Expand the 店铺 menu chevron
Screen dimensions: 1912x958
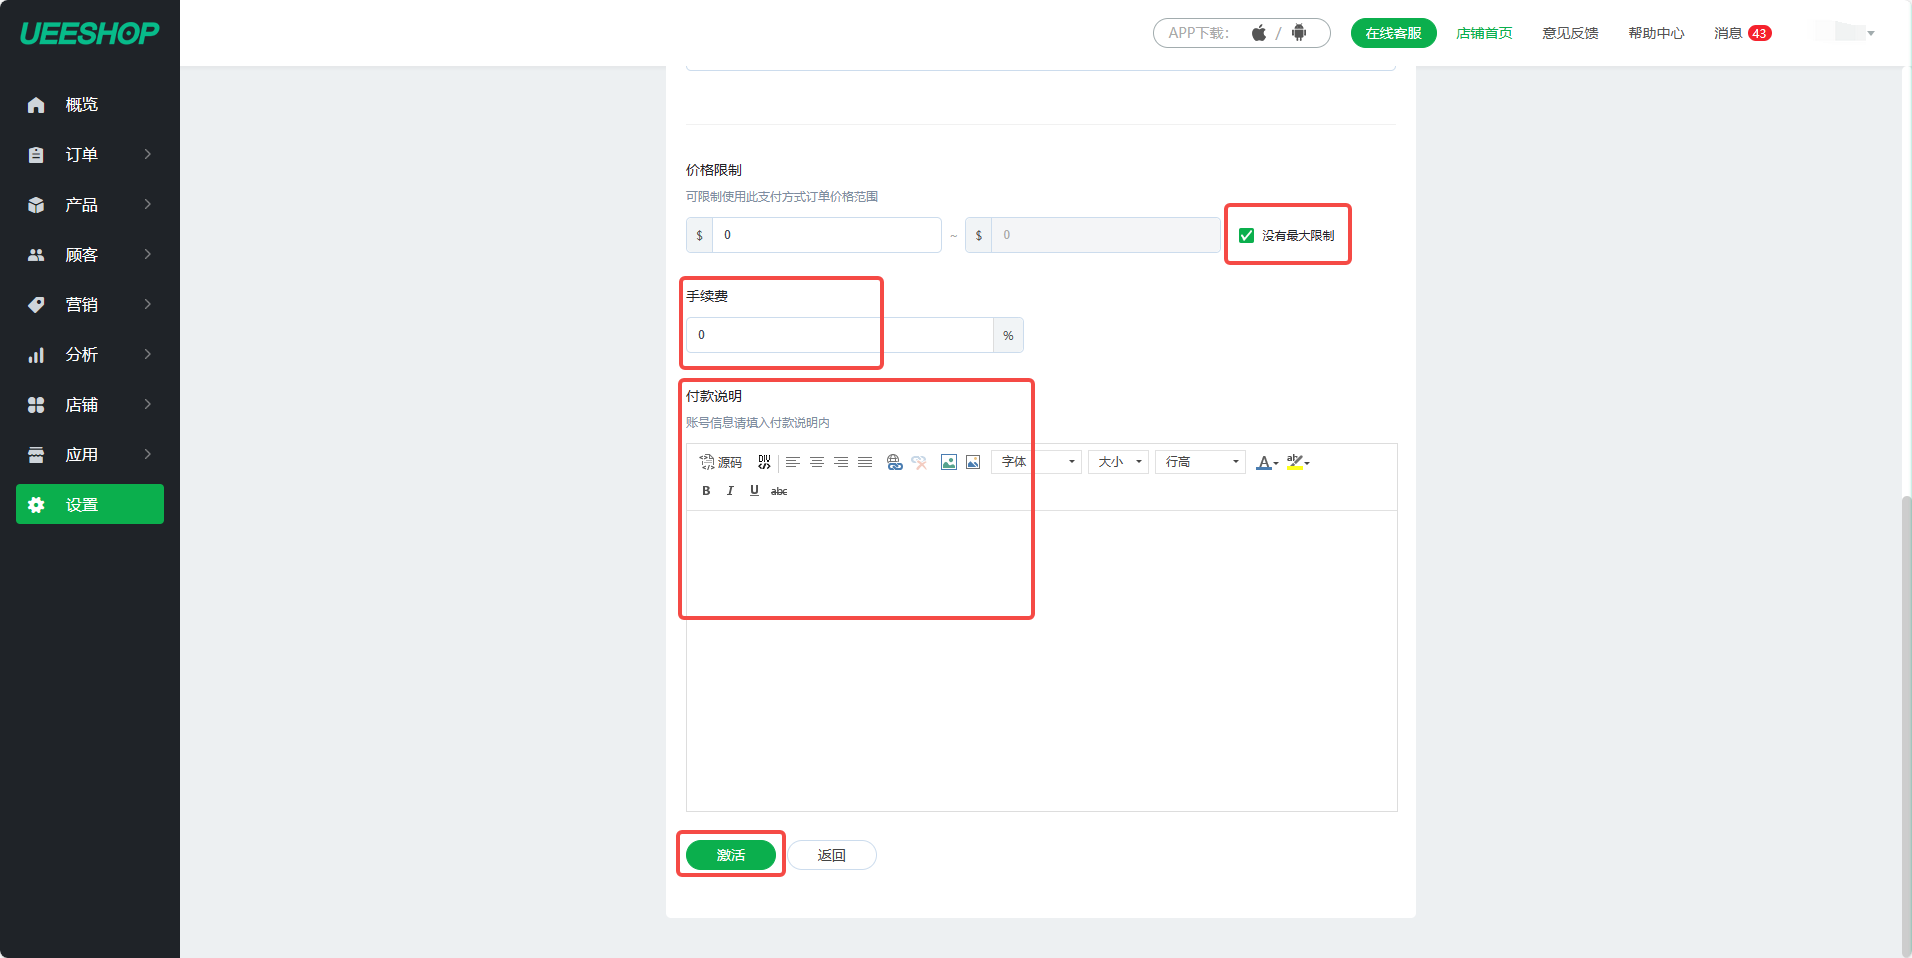[148, 404]
